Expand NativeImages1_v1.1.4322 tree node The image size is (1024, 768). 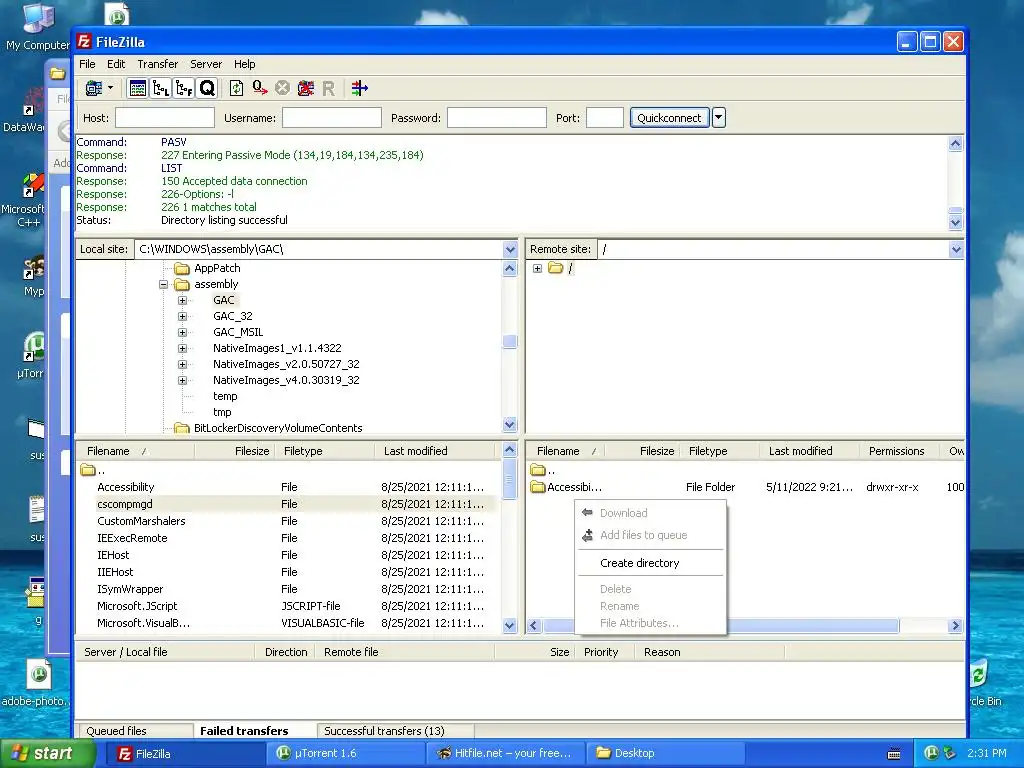182,348
